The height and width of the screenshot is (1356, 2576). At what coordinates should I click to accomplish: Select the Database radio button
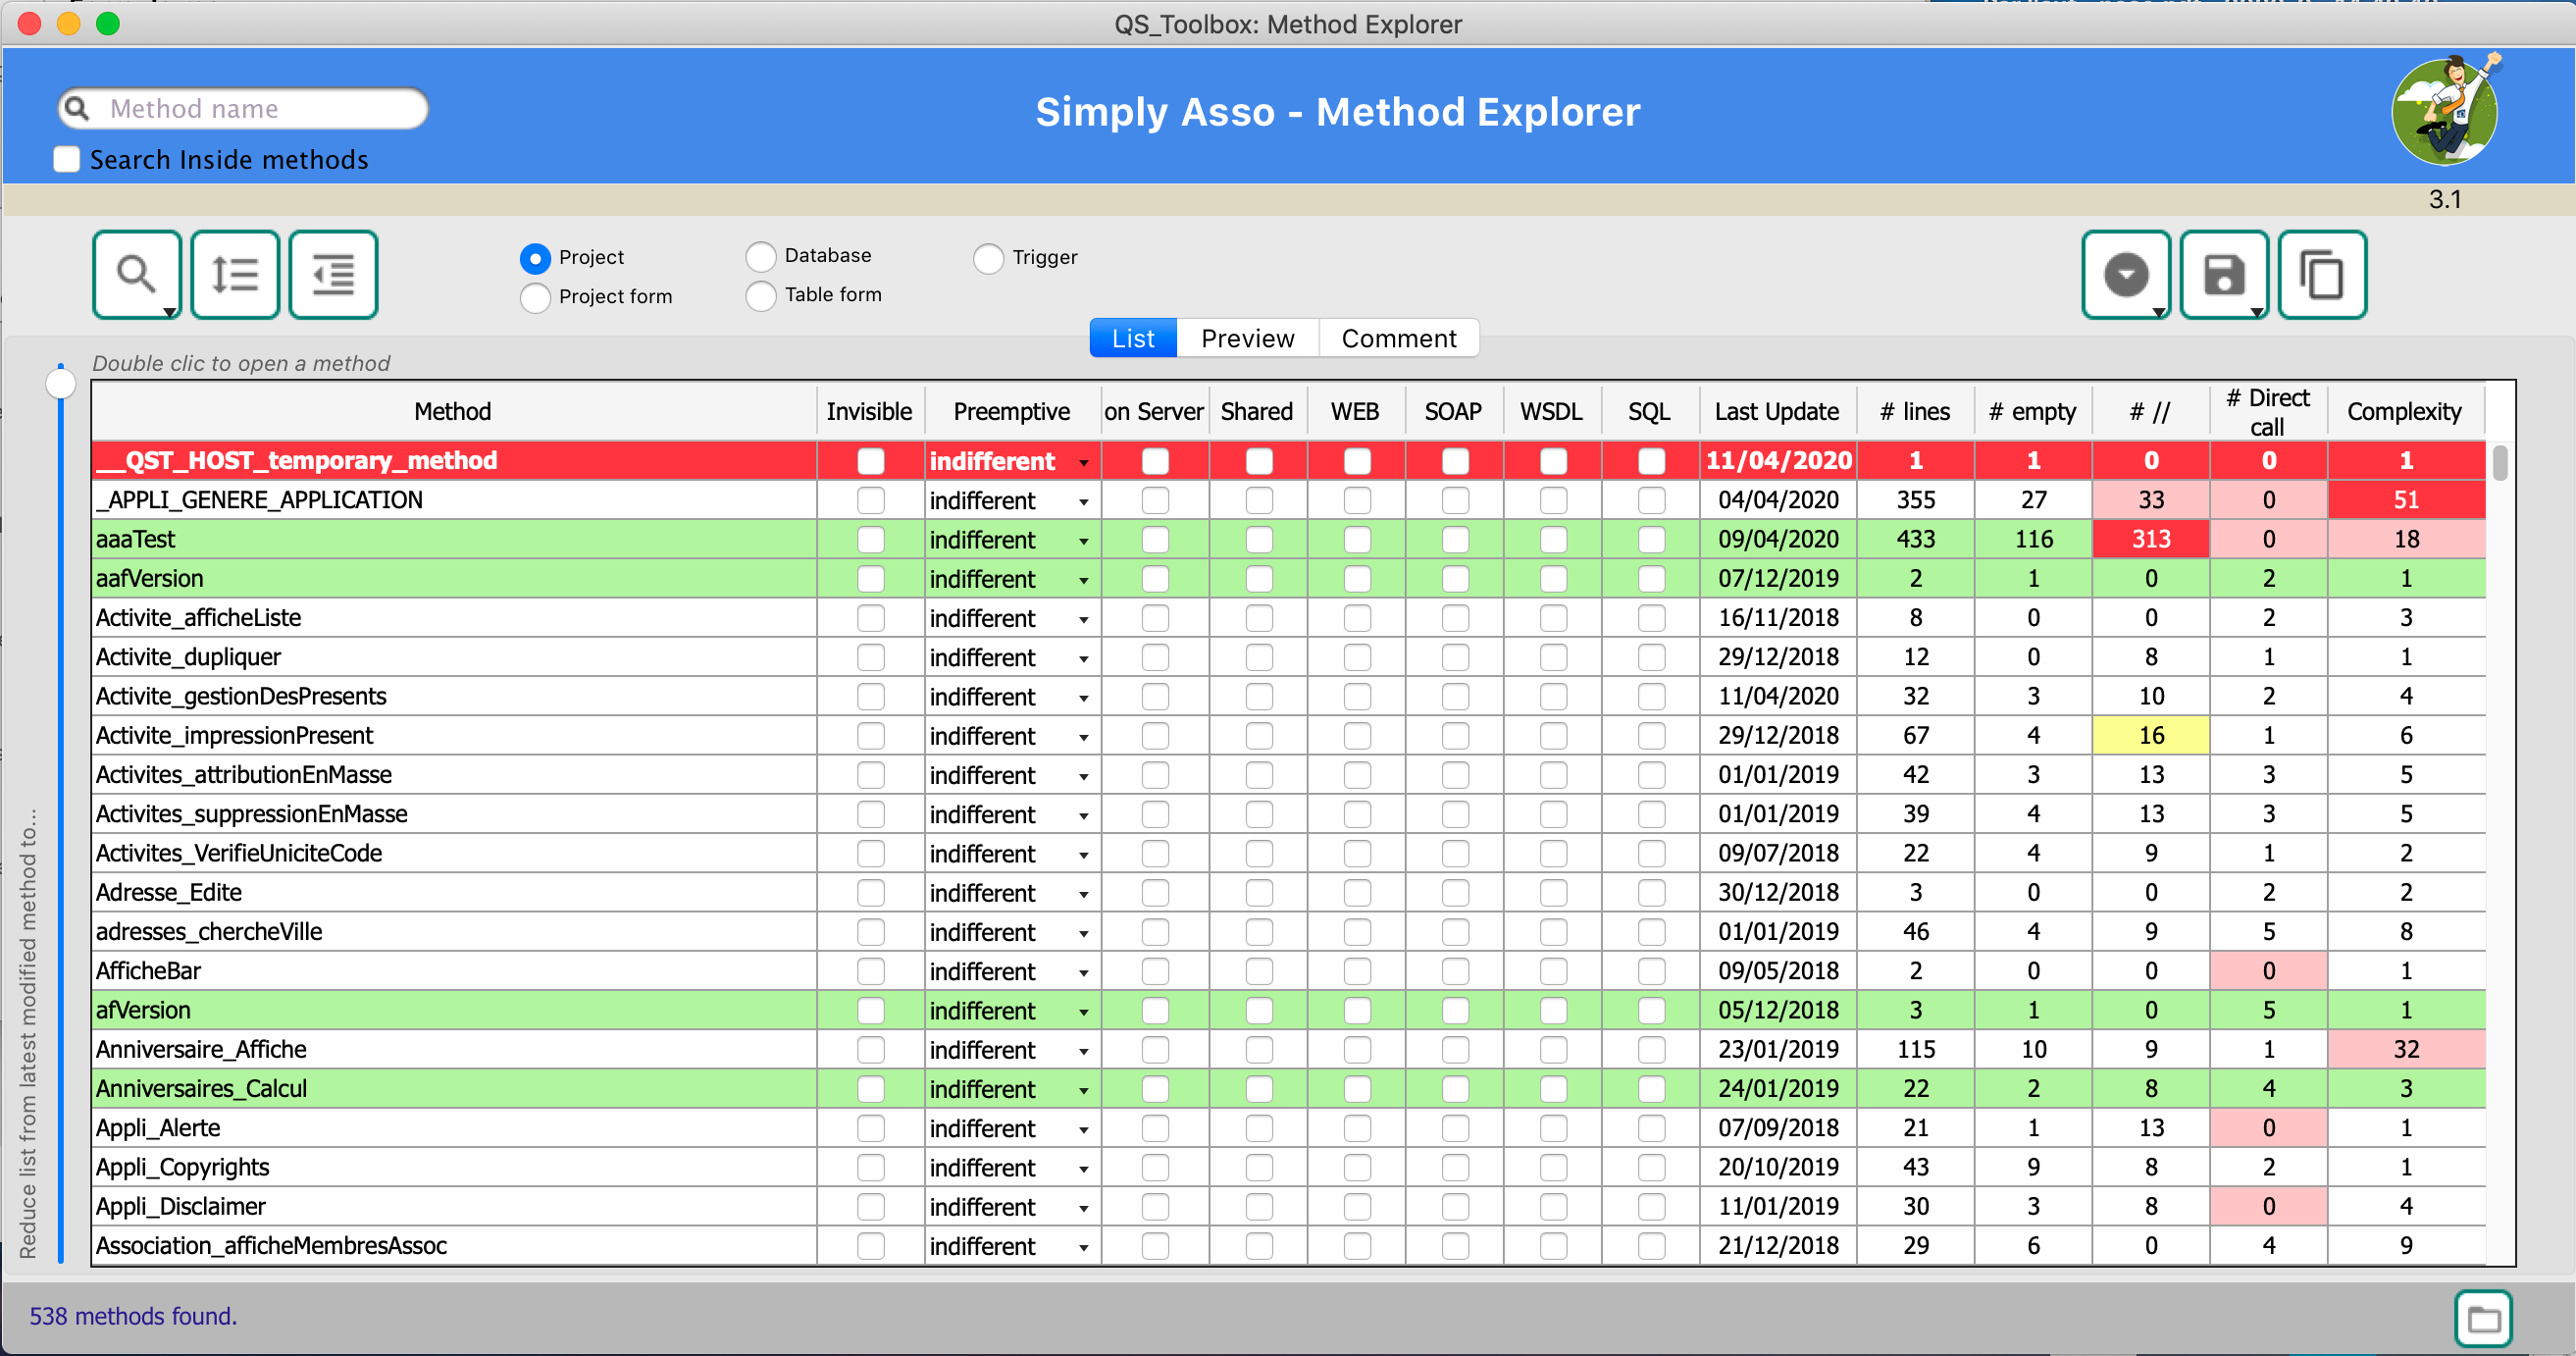[761, 256]
